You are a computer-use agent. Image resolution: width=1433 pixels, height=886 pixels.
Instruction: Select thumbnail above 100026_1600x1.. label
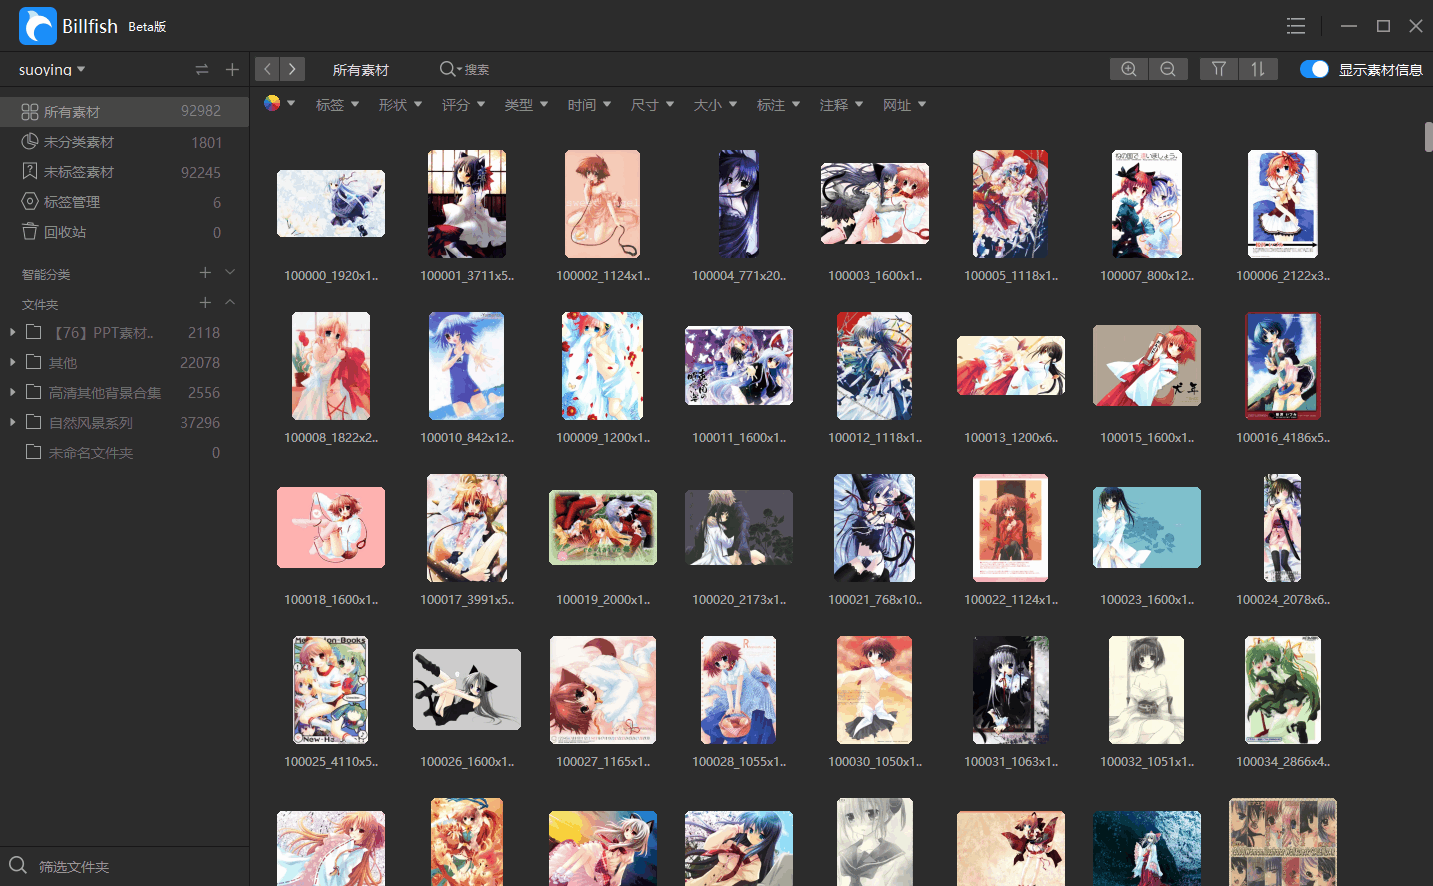click(x=467, y=689)
